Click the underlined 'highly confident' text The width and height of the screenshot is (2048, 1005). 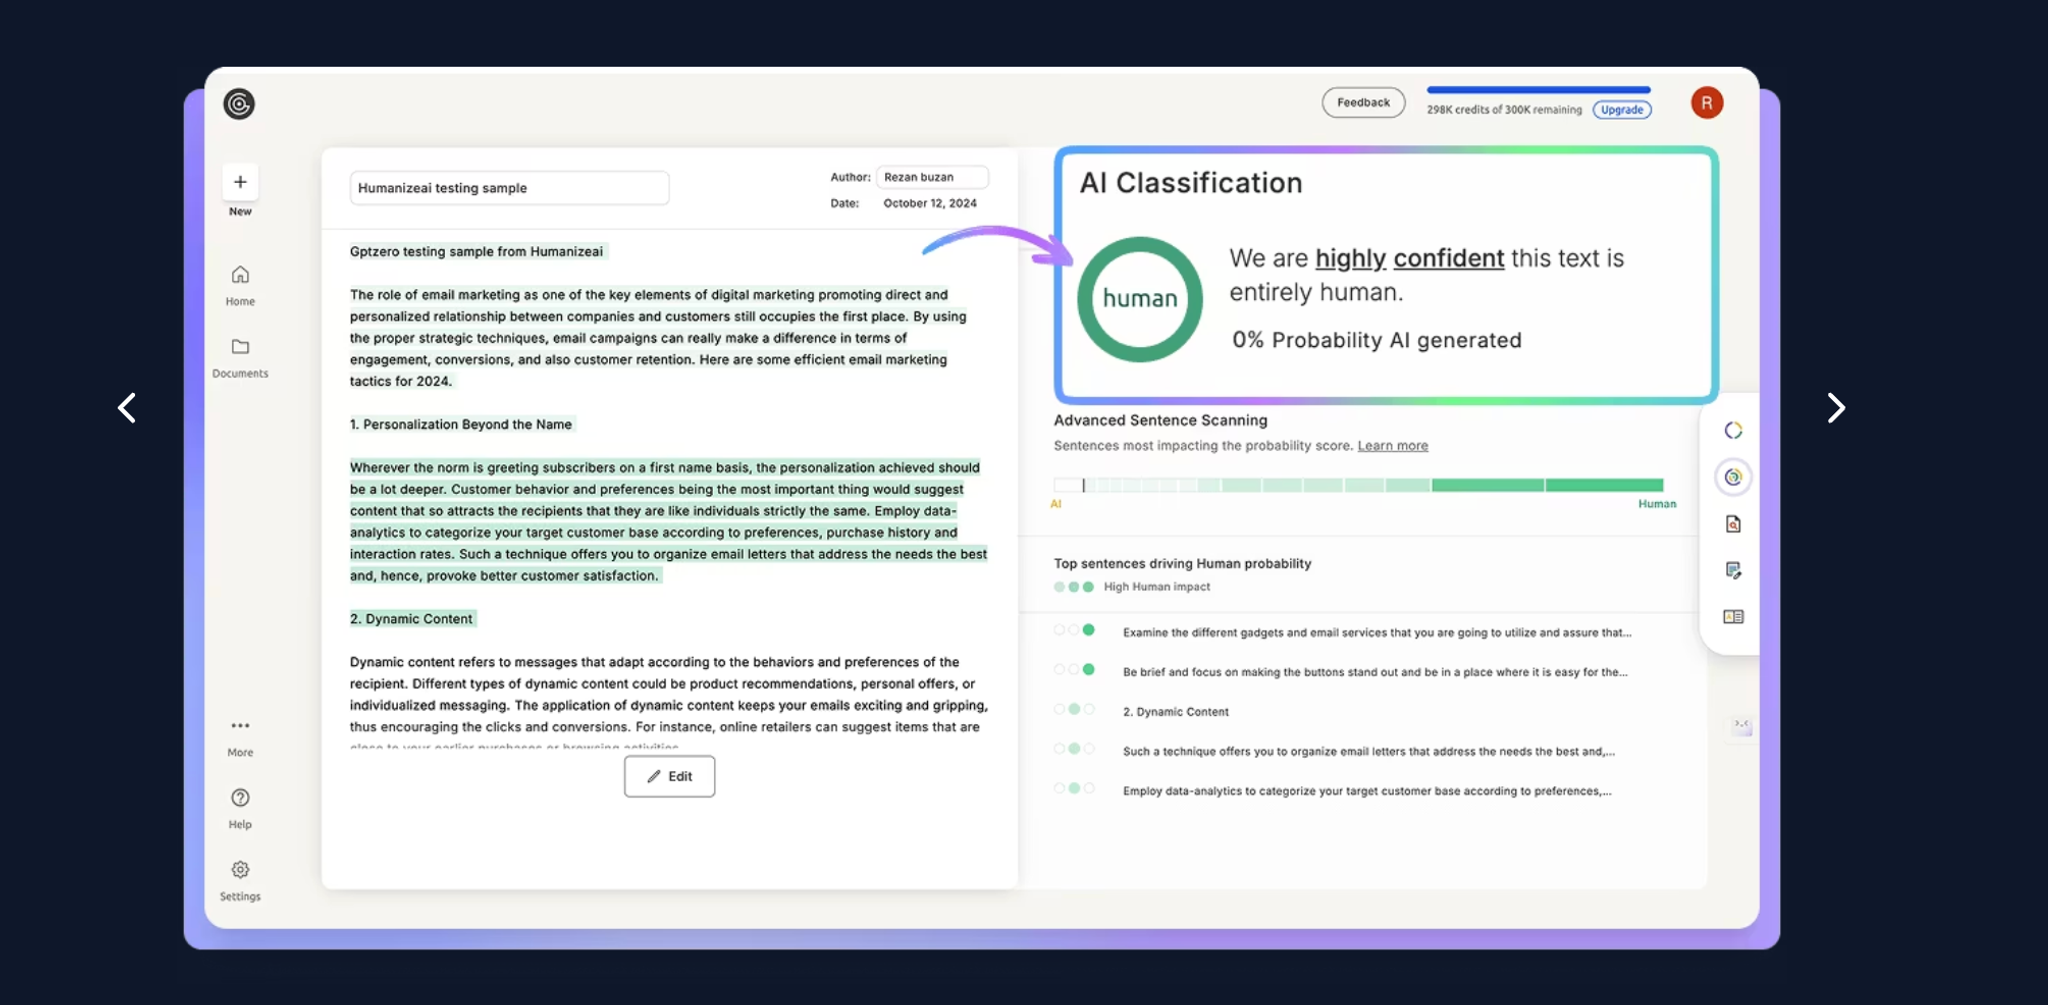click(1409, 258)
